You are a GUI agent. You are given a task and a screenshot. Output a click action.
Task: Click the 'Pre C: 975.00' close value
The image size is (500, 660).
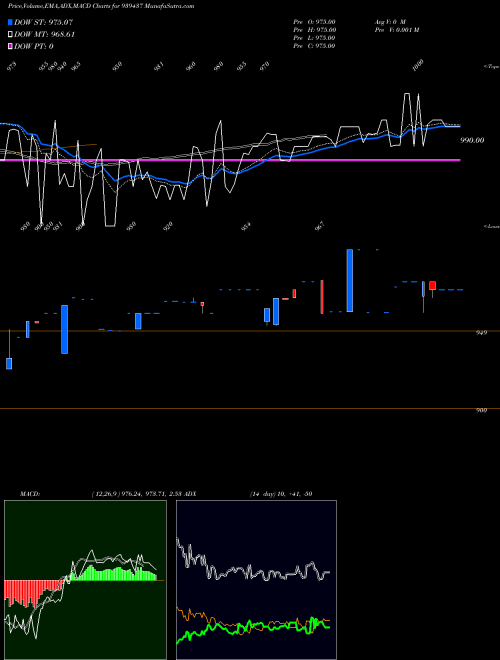314,46
